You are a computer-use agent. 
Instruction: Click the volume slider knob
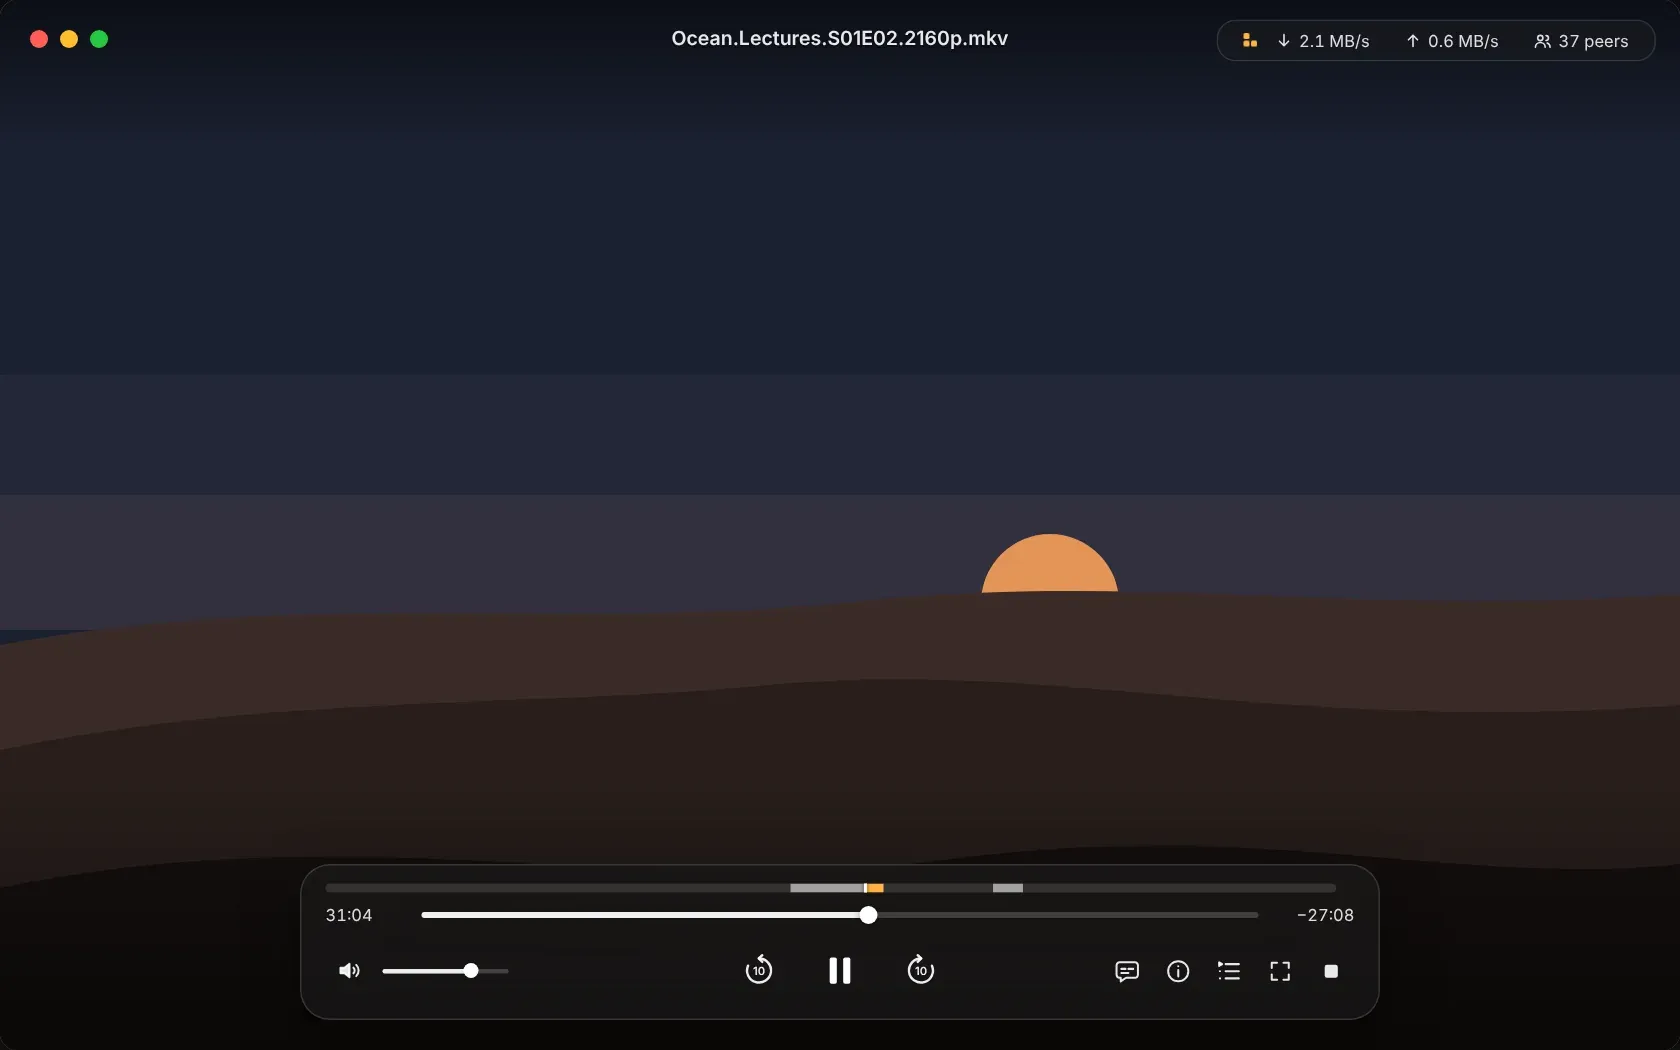(471, 971)
